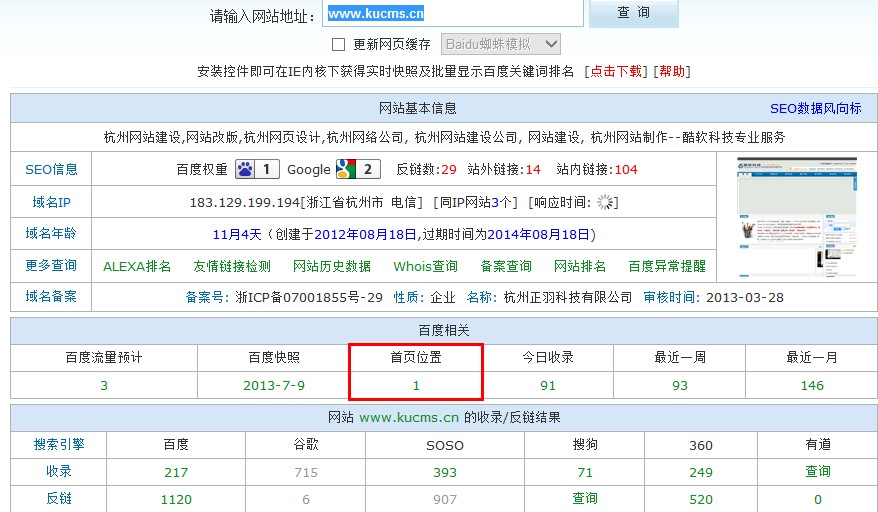Click the IP address 183.129.199.194 text
The height and width of the screenshot is (512, 878).
(245, 203)
